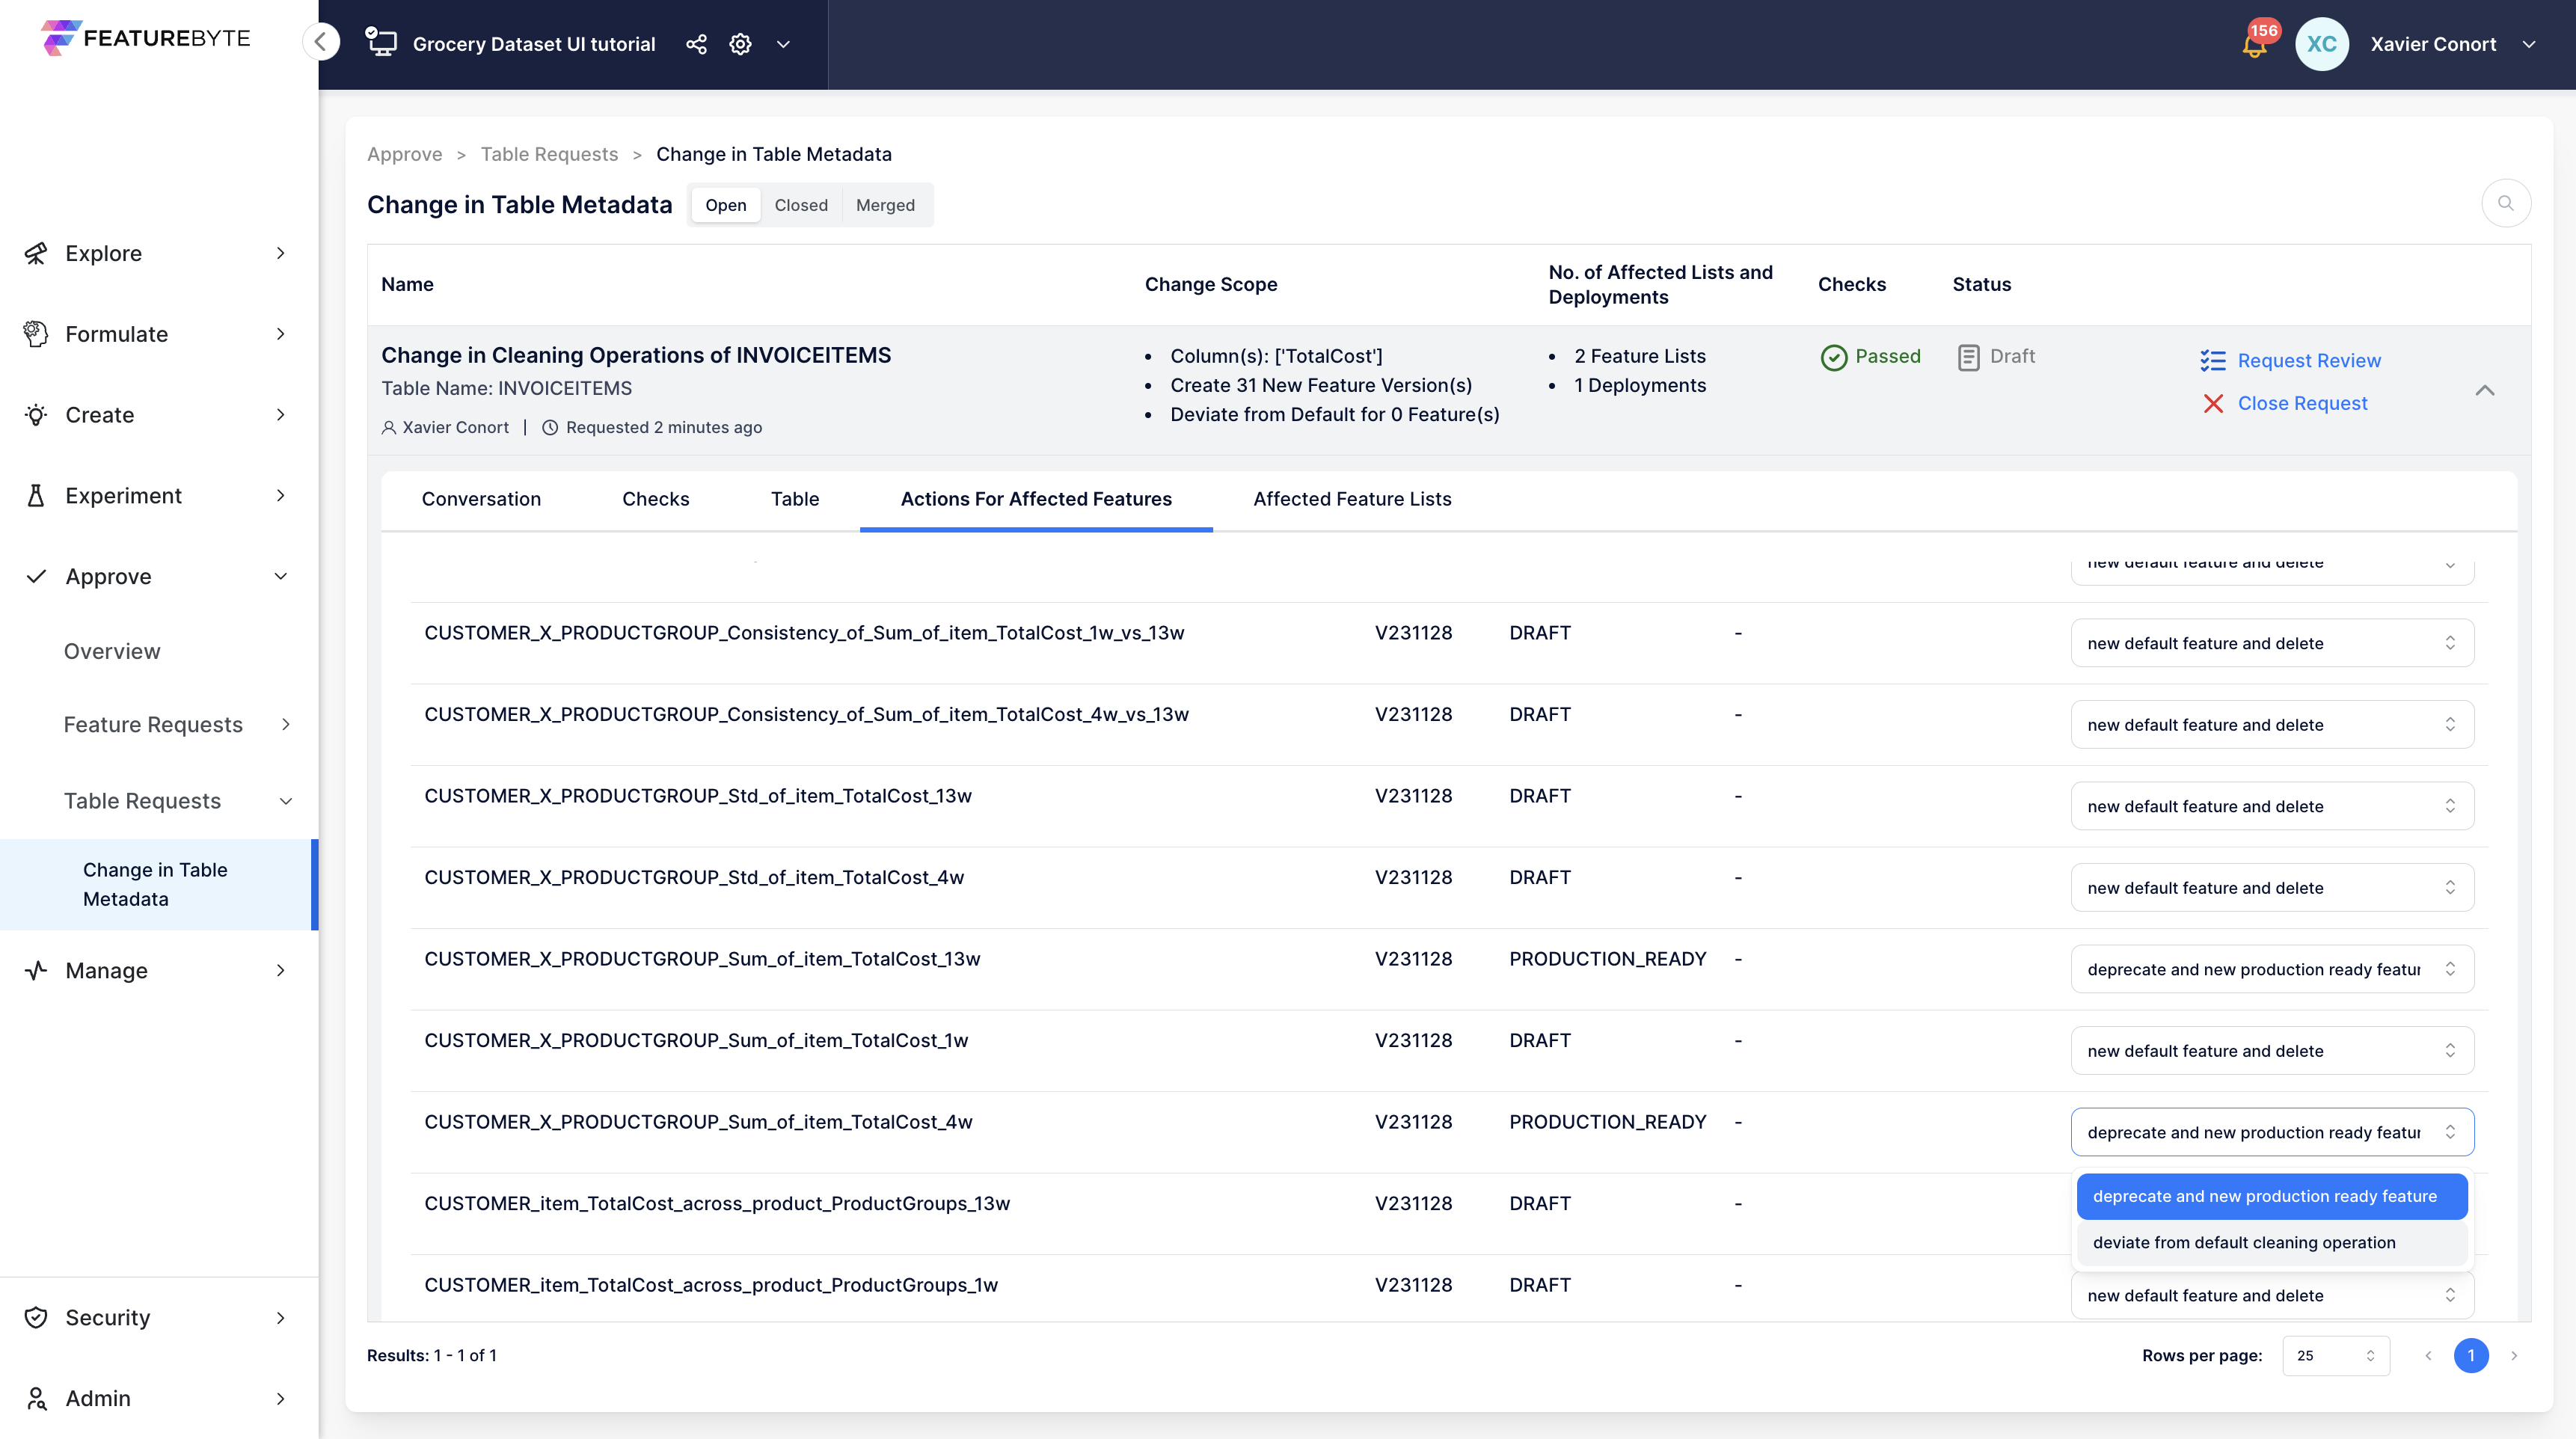Collapse the sidebar with the back arrow
Viewport: 2576px width, 1439px height.
(321, 42)
